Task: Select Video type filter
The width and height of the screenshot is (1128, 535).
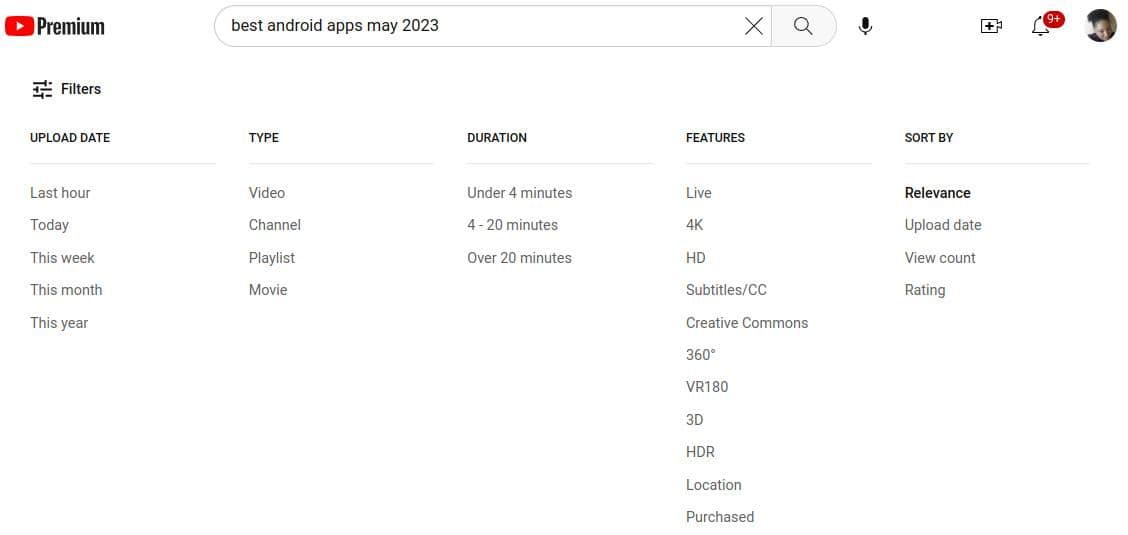Action: pos(267,193)
